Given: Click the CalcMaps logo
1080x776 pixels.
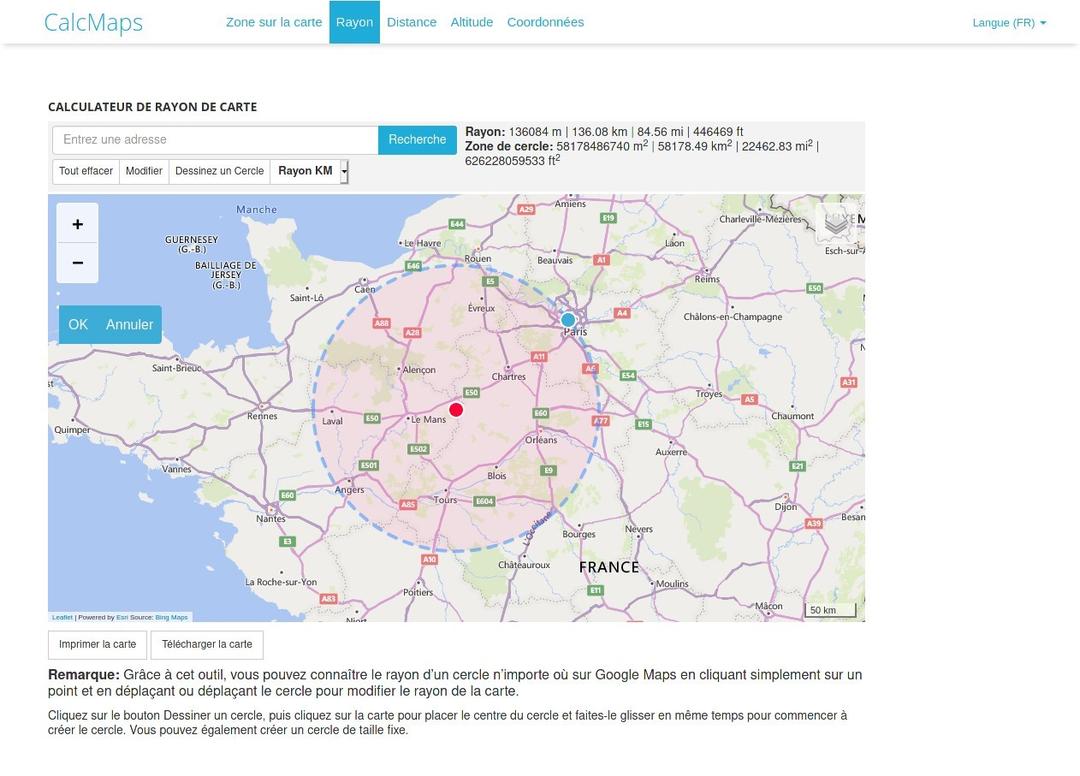Looking at the screenshot, I should tap(92, 21).
